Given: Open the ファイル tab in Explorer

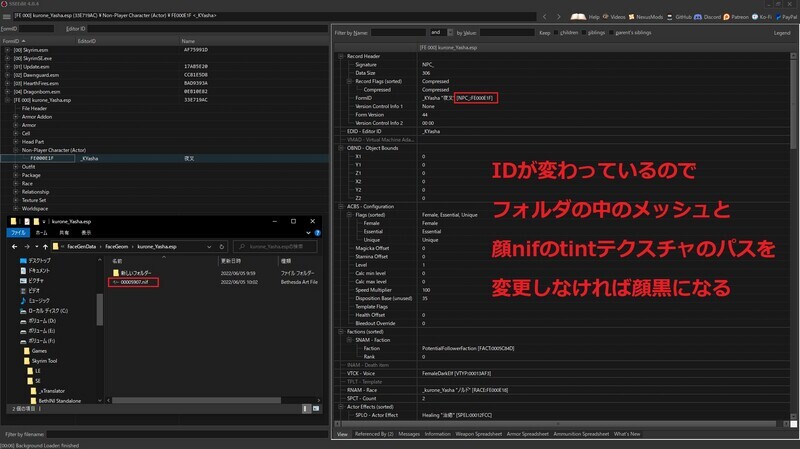Looking at the screenshot, I should tap(18, 233).
